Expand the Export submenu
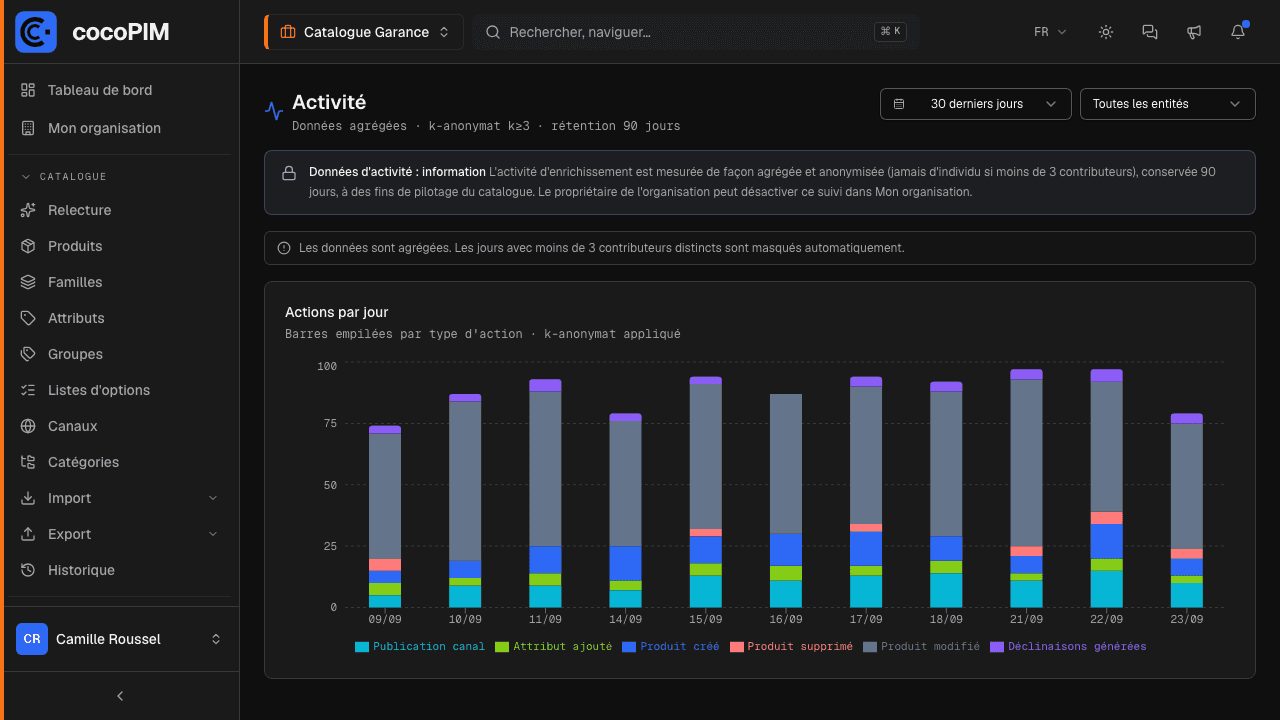 click(x=120, y=534)
